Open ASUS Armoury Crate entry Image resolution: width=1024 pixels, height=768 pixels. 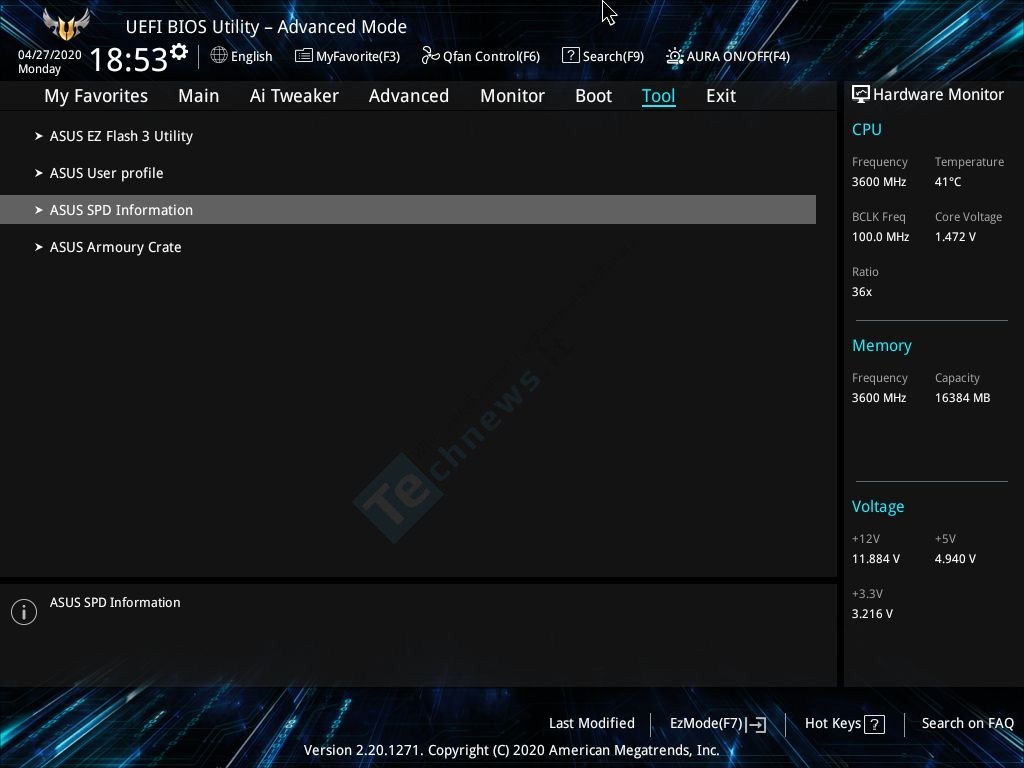(x=408, y=247)
